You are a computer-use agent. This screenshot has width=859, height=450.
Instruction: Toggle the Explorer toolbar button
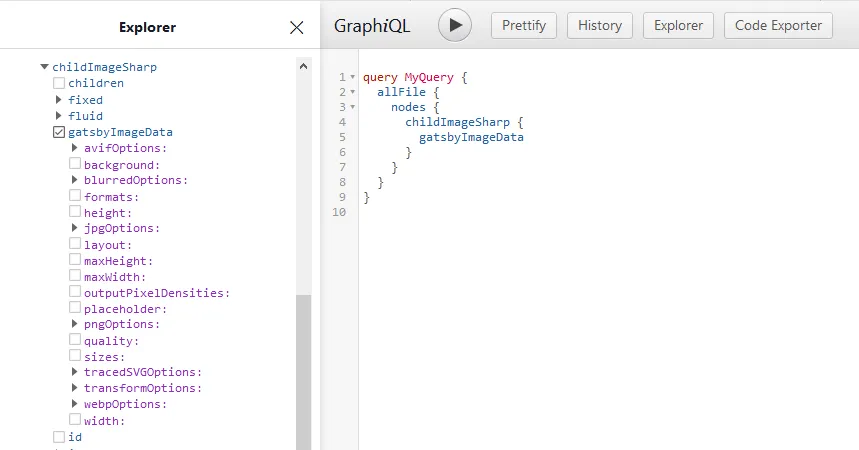[x=678, y=25]
